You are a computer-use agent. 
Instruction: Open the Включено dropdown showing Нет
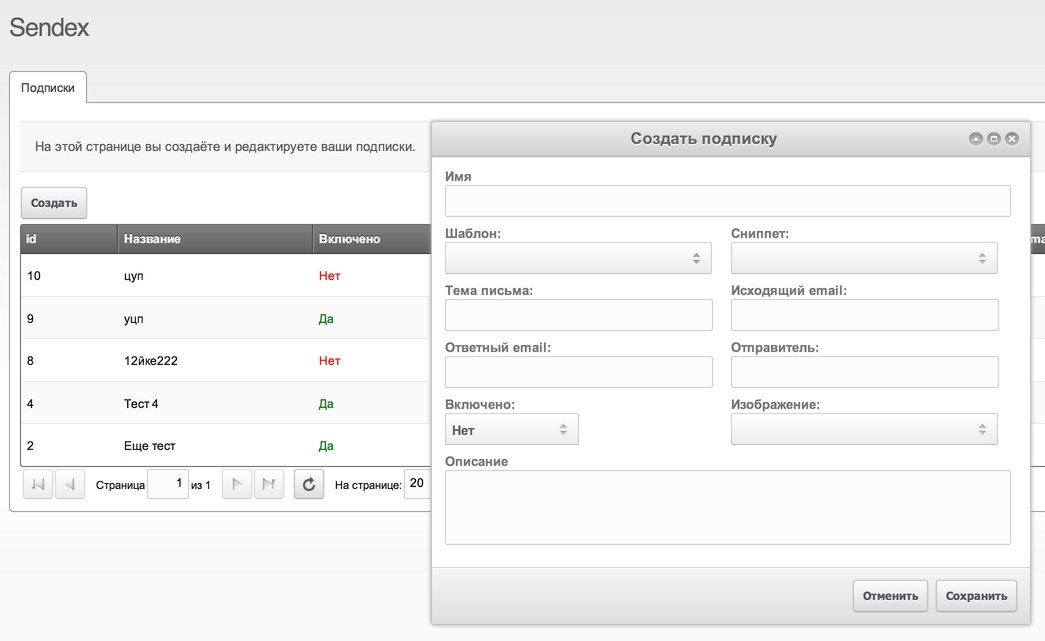[x=512, y=429]
